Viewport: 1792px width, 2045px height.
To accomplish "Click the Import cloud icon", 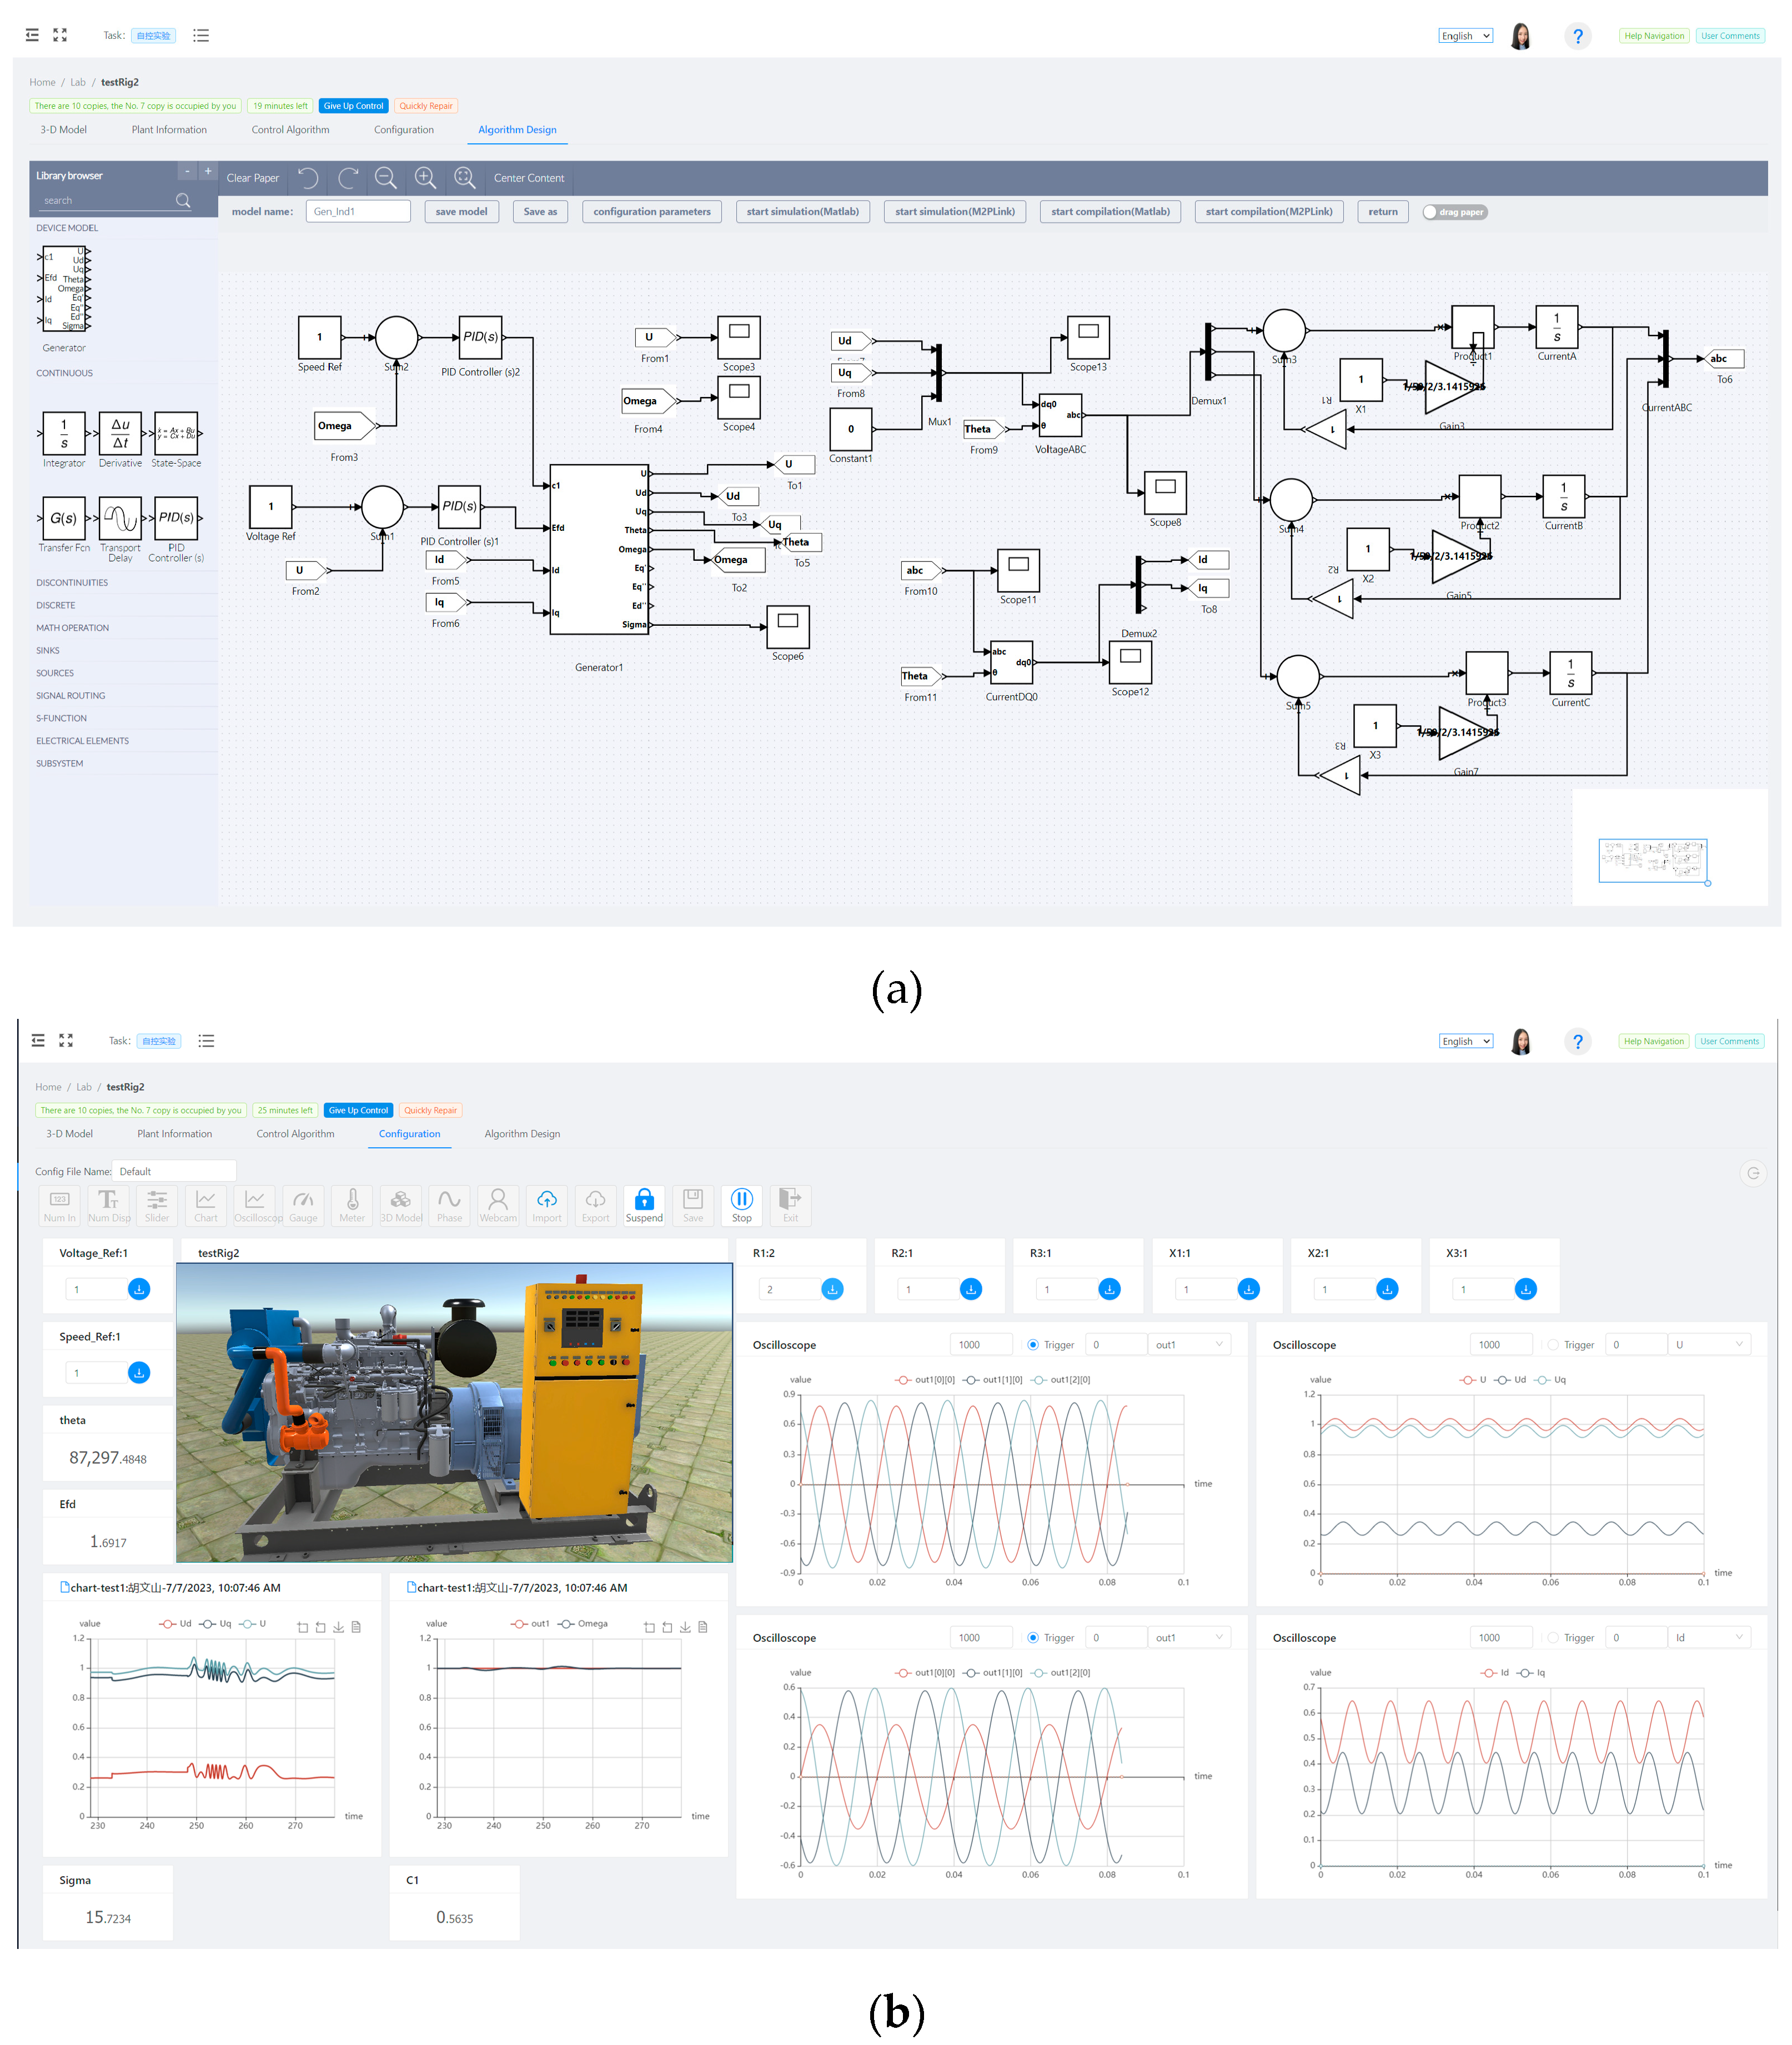I will pyautogui.click(x=546, y=1199).
